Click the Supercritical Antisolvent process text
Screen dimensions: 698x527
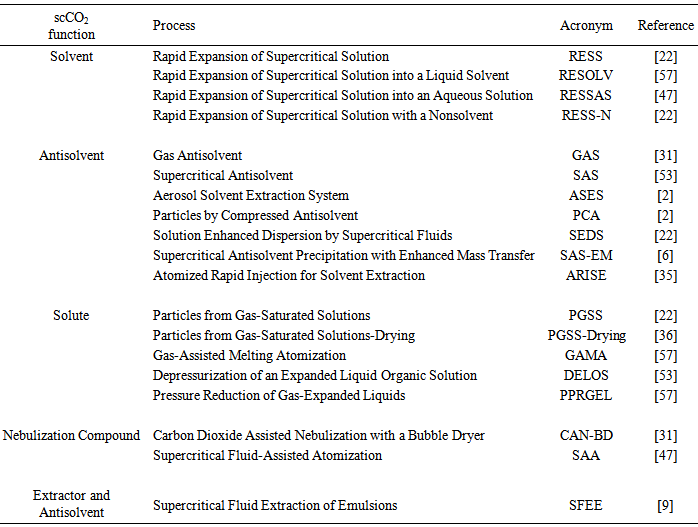pos(223,176)
